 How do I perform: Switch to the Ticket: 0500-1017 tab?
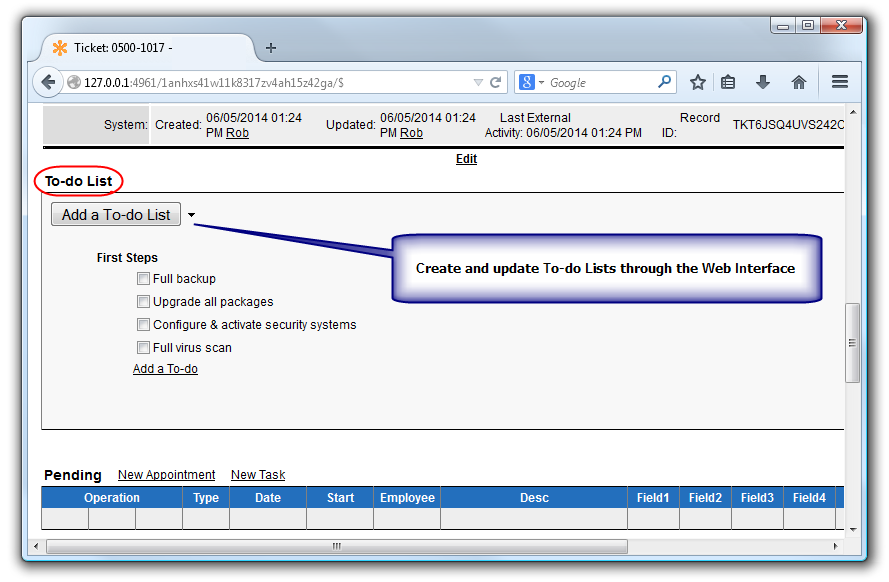click(x=140, y=47)
